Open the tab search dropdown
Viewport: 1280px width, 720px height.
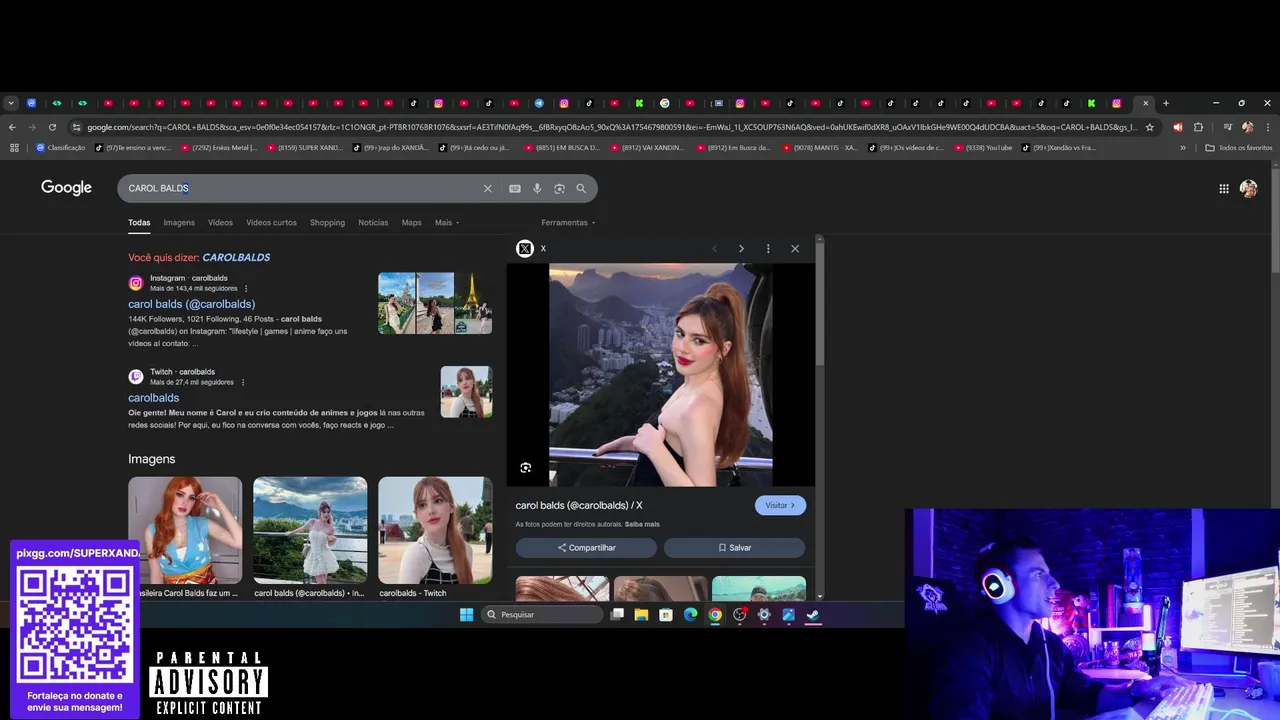click(10, 103)
